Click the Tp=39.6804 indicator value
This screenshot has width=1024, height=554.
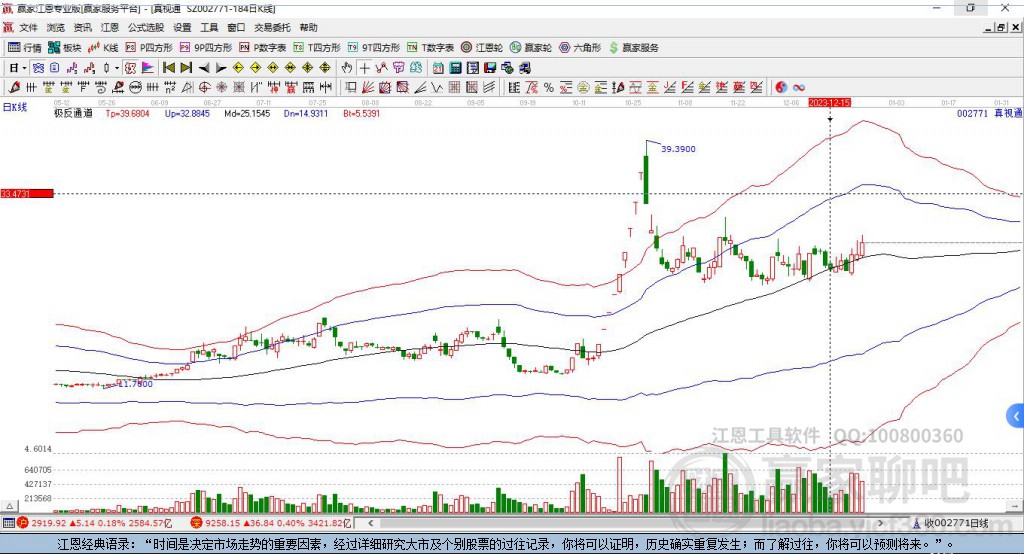(x=127, y=113)
